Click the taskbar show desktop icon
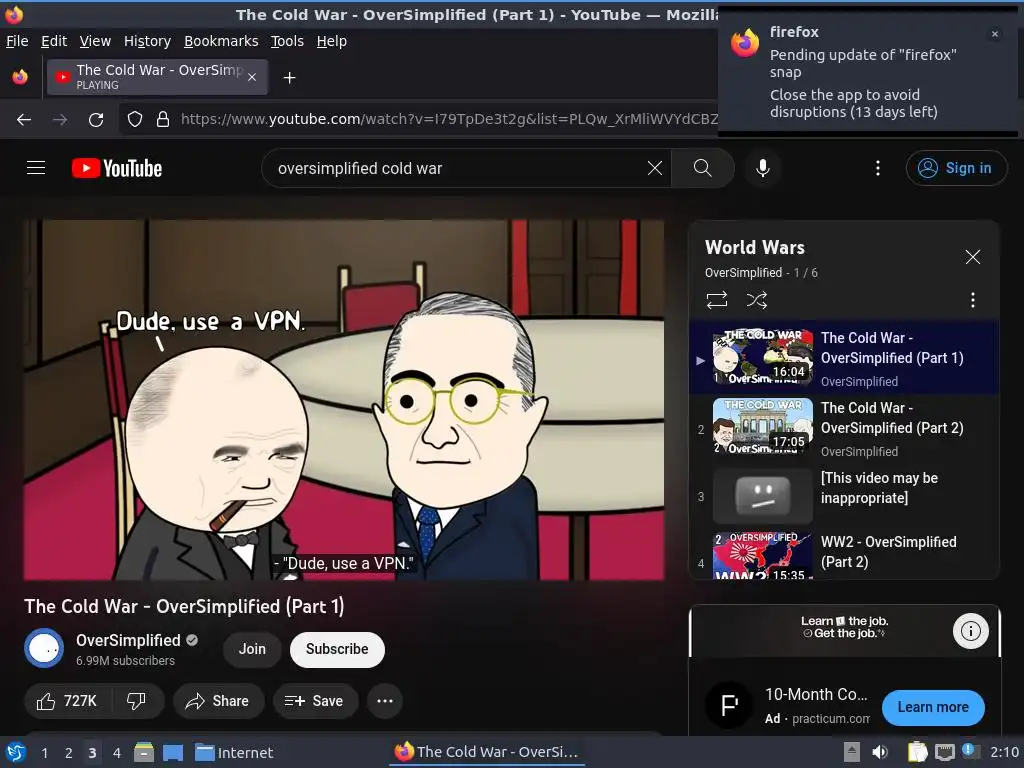The width and height of the screenshot is (1024, 768). tap(172, 752)
